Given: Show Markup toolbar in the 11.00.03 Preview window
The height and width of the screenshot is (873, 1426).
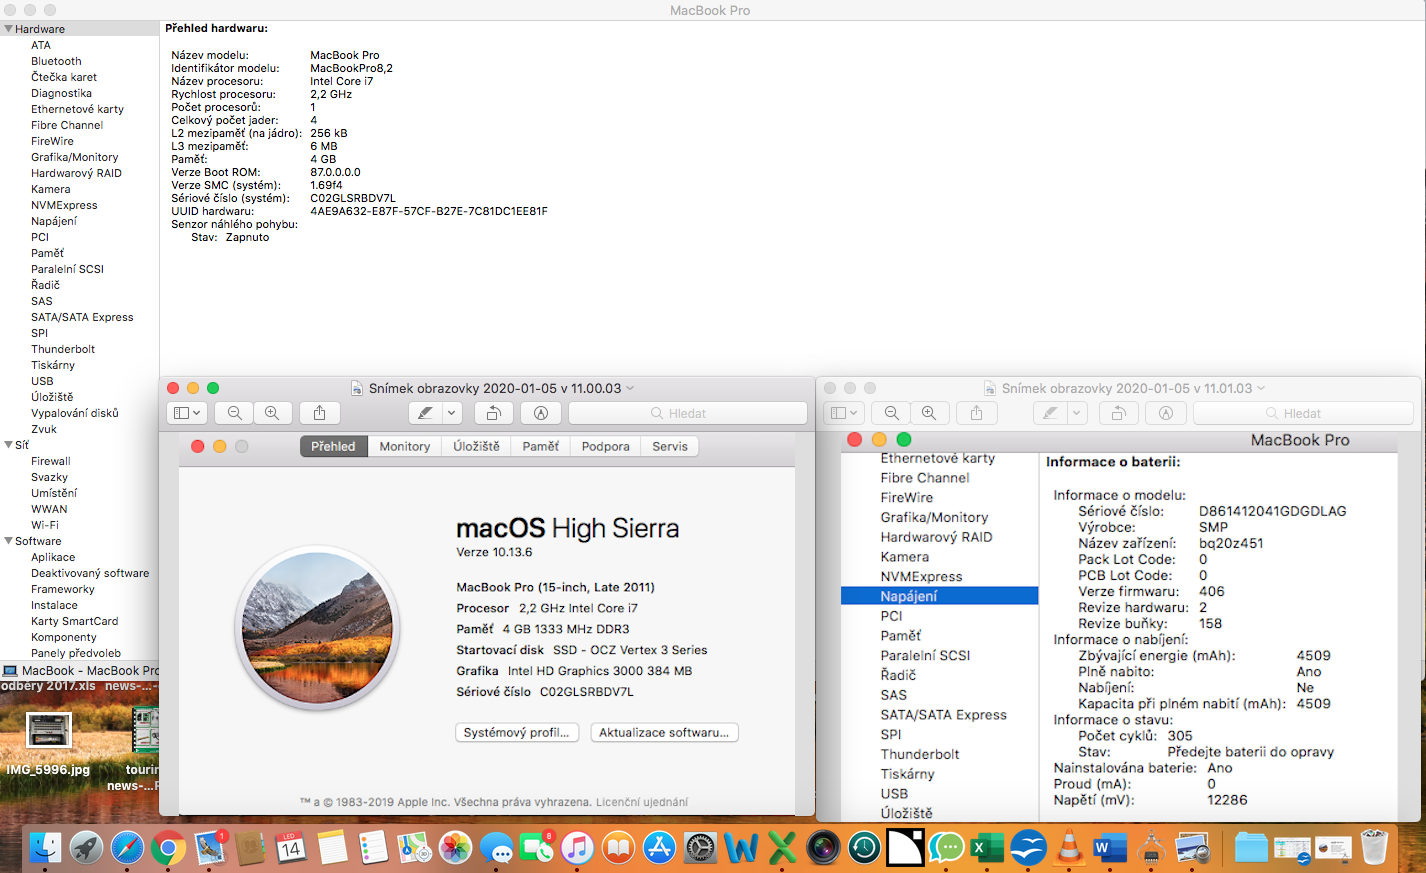Looking at the screenshot, I should (541, 413).
